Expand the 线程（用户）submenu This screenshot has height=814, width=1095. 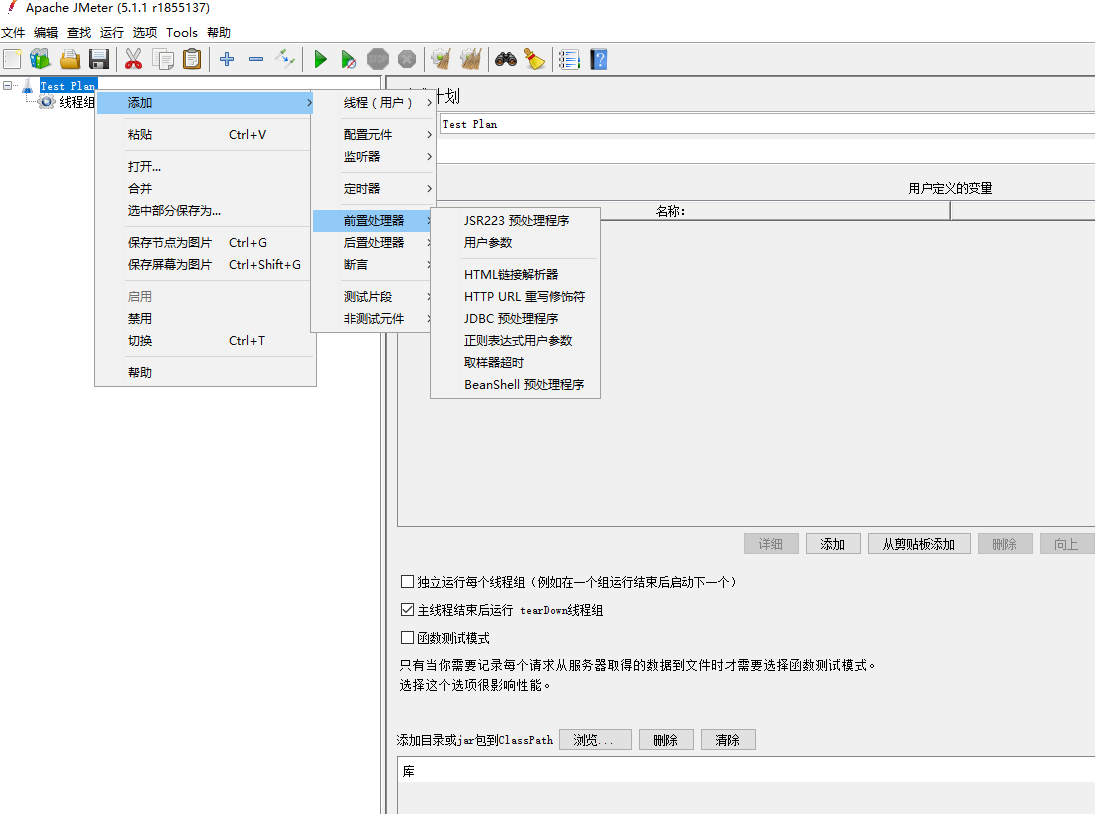click(374, 103)
